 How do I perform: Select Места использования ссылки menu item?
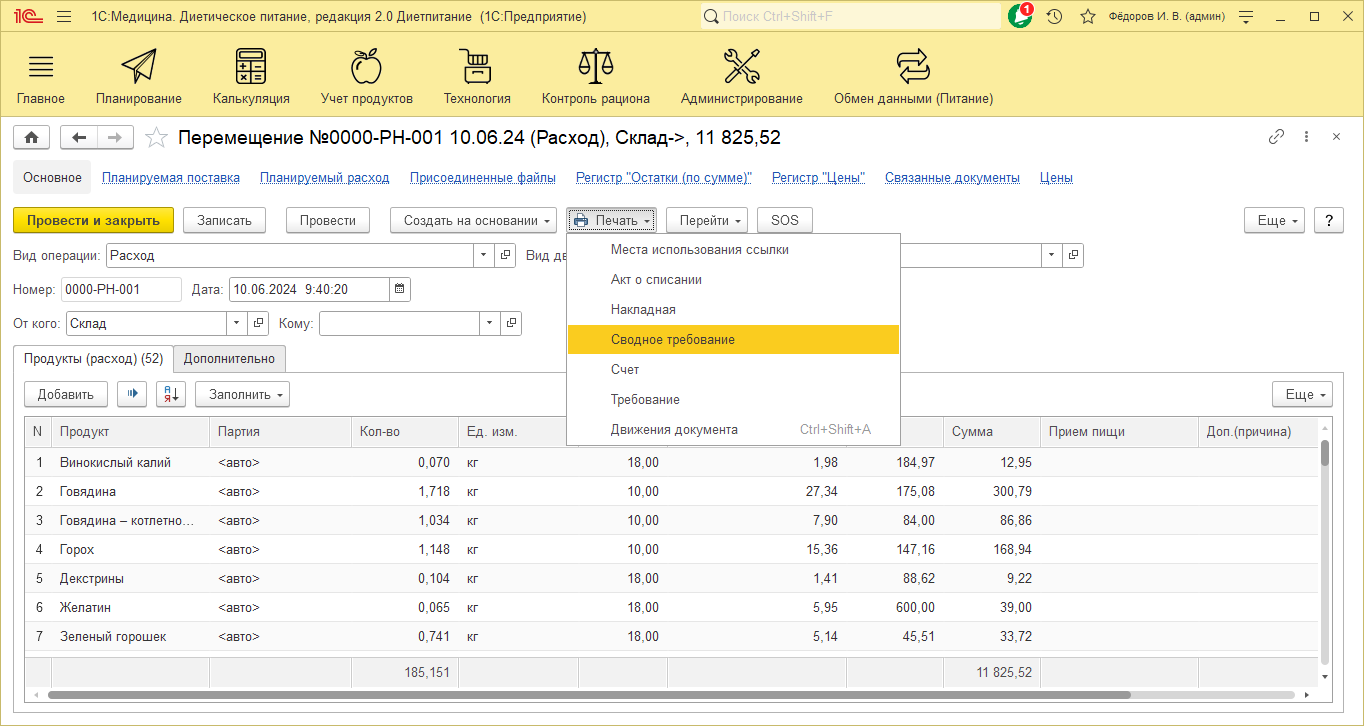point(733,250)
